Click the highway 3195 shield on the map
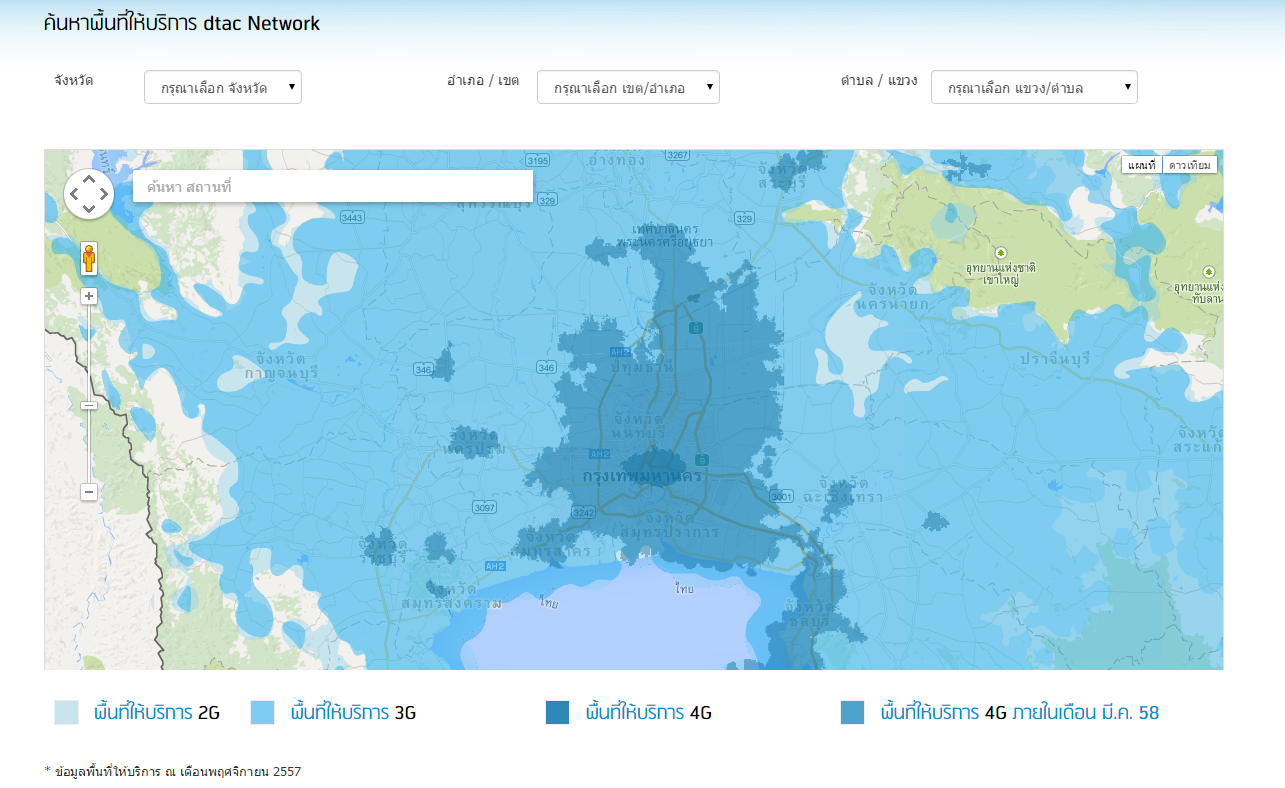The height and width of the screenshot is (788, 1285). 538,160
